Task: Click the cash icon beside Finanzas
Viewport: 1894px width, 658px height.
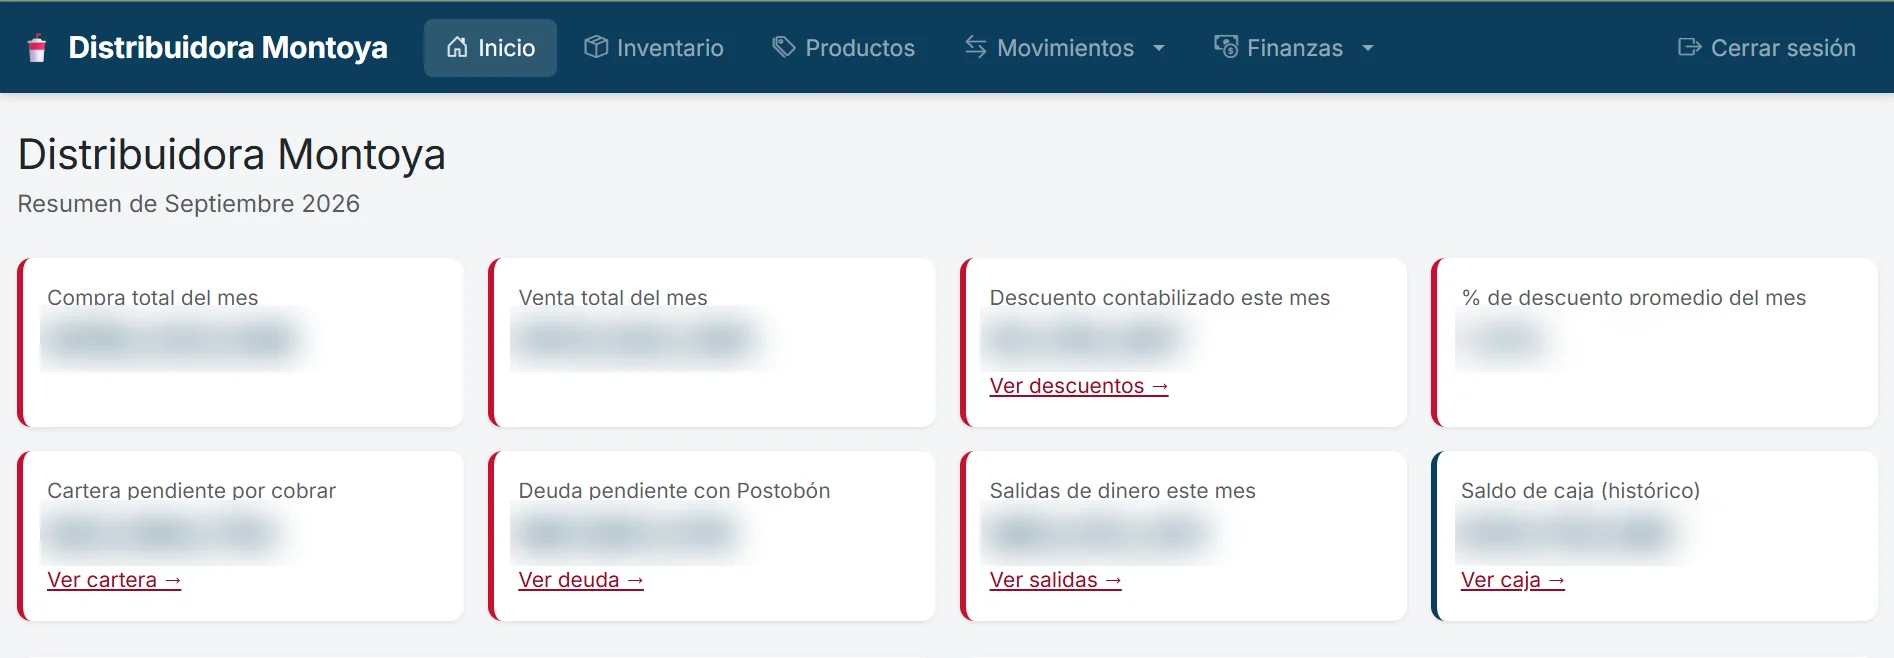Action: (1226, 47)
